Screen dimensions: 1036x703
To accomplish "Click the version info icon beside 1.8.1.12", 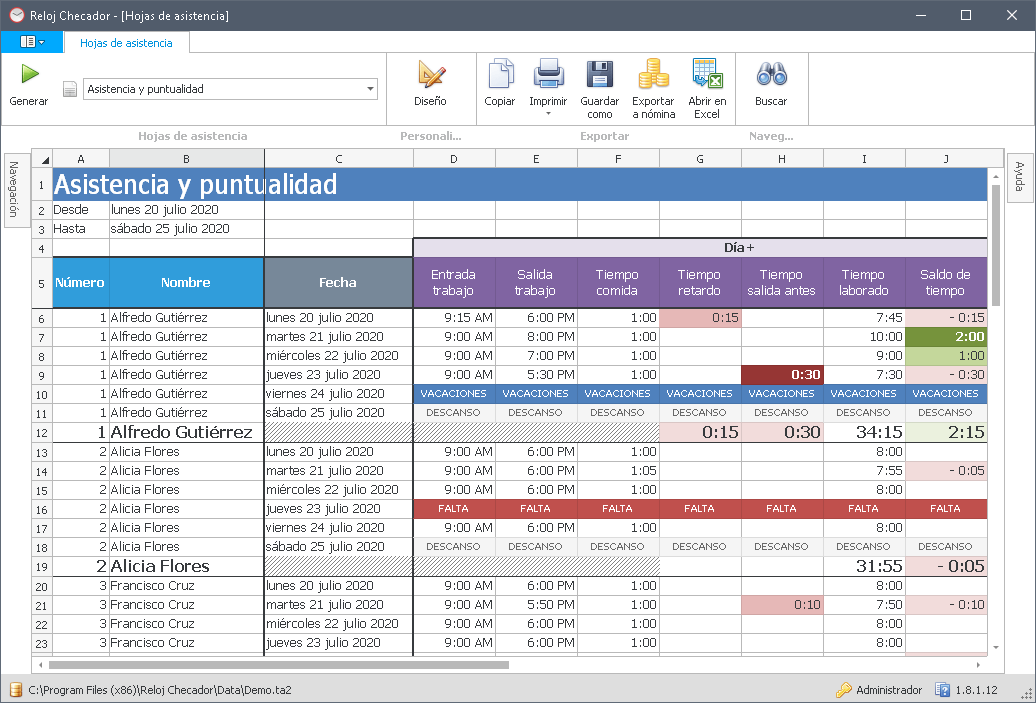I will (x=942, y=690).
